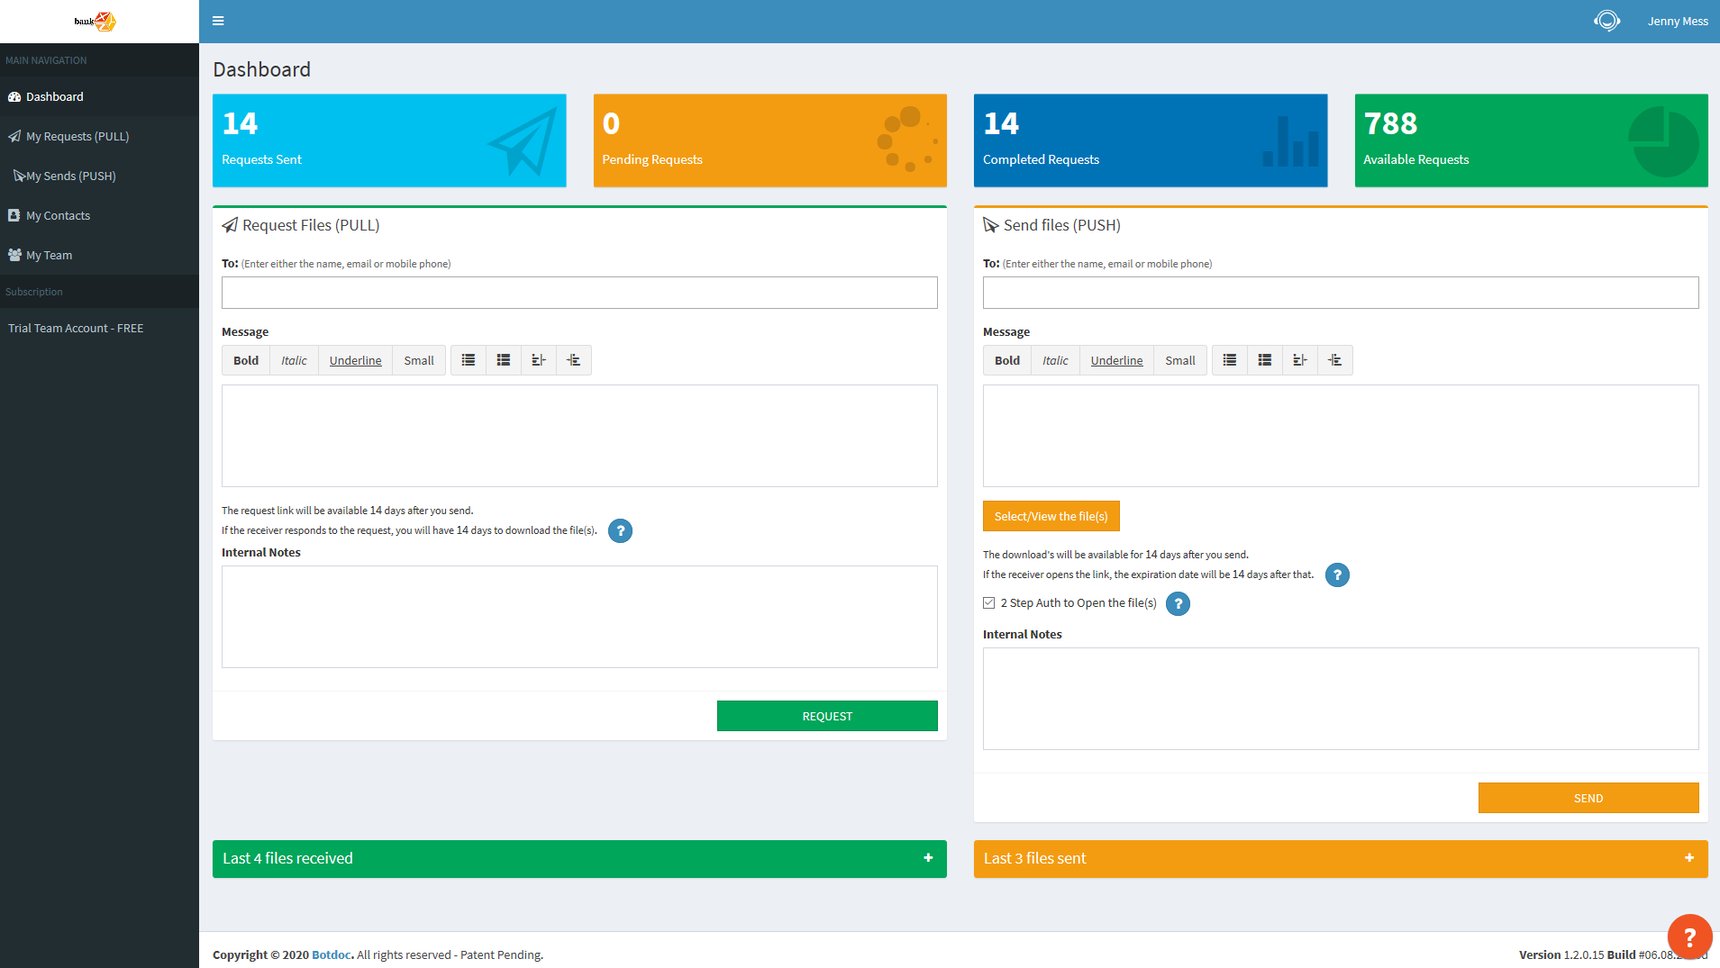Uncheck 2 Step Auth to Open the file(s)
1720x968 pixels.
(x=989, y=603)
